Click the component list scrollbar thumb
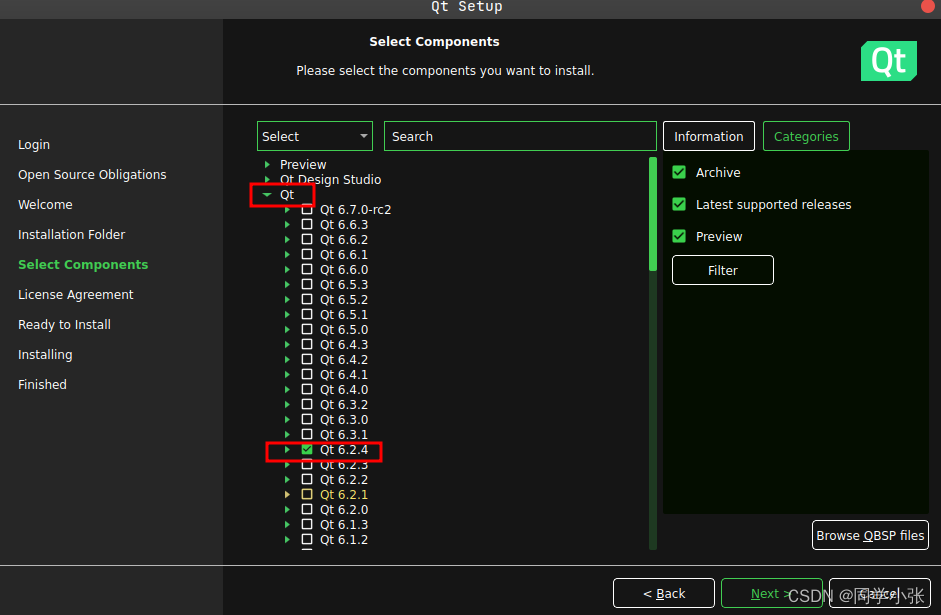Image resolution: width=941 pixels, height=615 pixels. pos(653,214)
